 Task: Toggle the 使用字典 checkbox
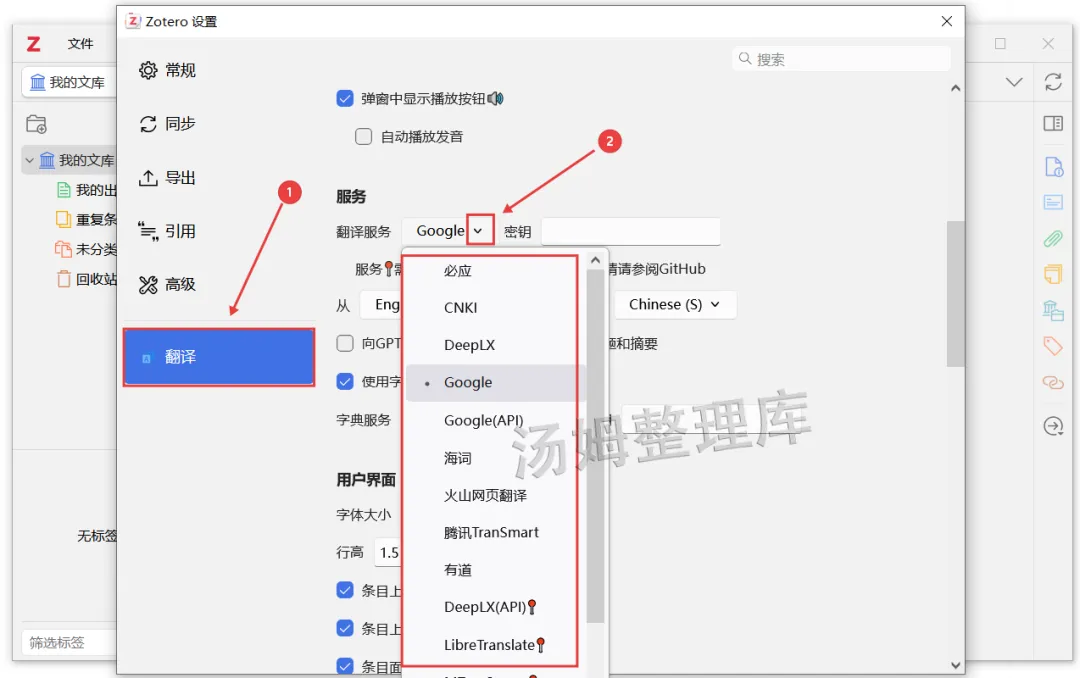[x=345, y=381]
